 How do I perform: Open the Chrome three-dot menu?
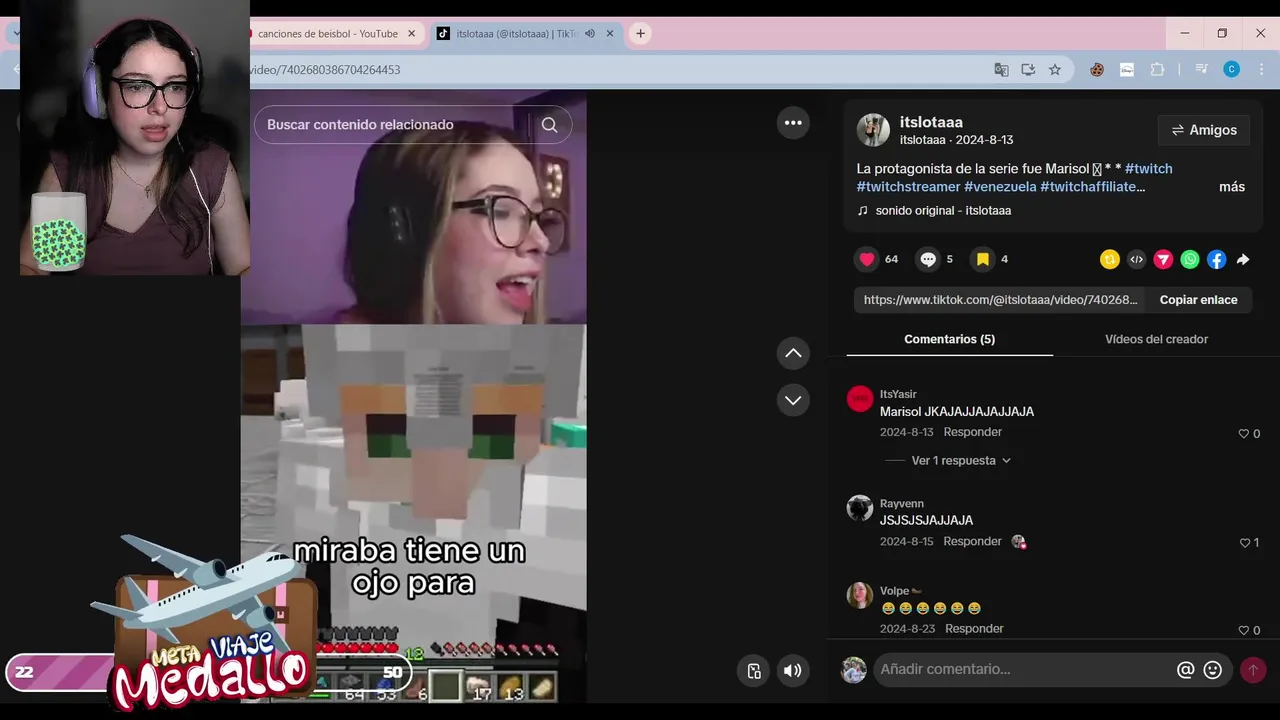(1261, 70)
